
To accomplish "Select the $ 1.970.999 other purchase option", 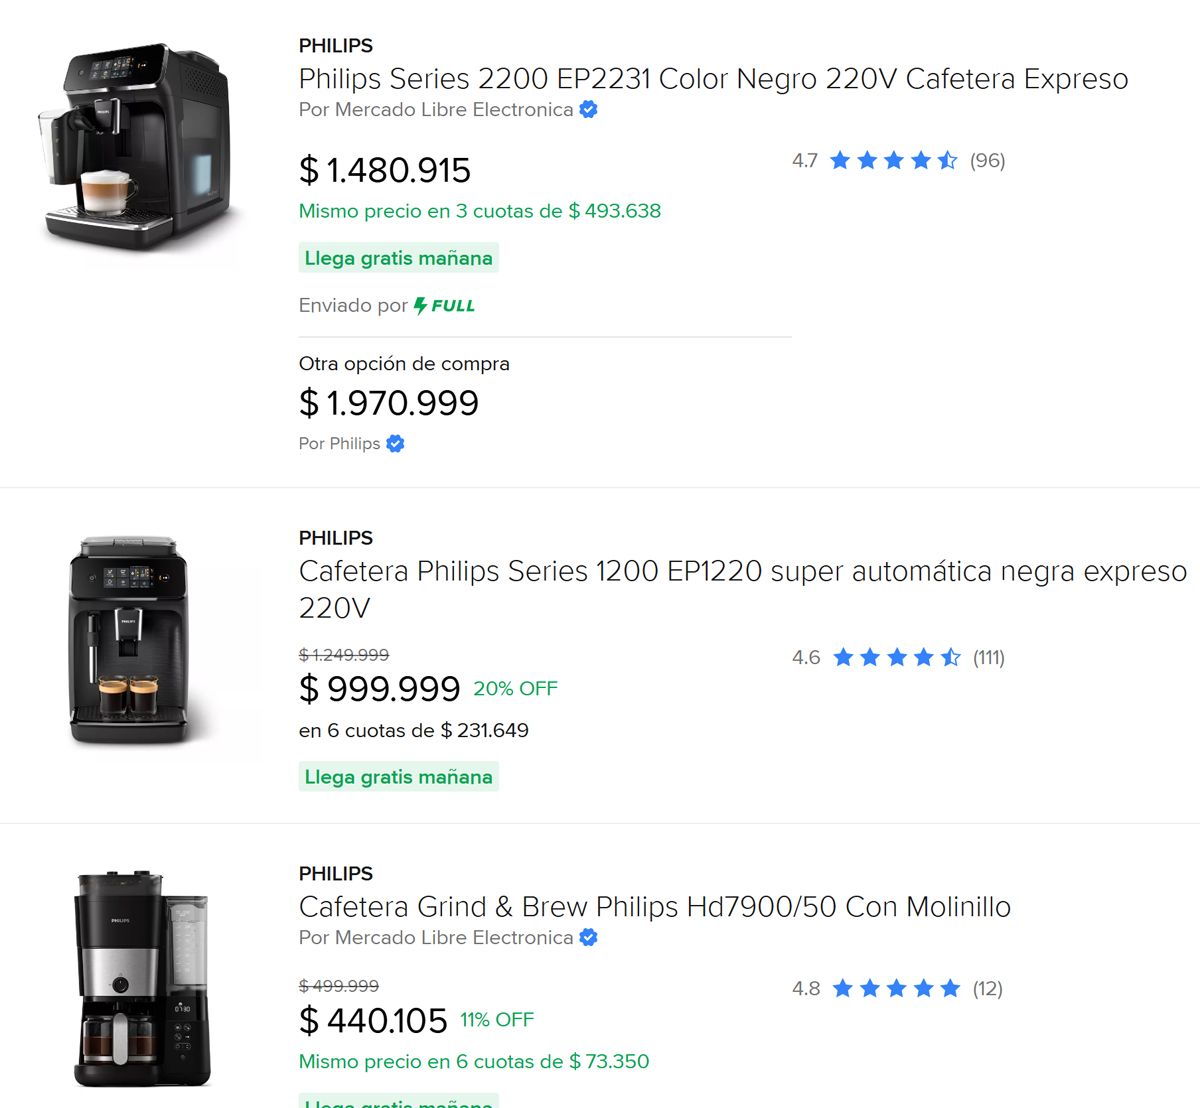I will point(389,403).
